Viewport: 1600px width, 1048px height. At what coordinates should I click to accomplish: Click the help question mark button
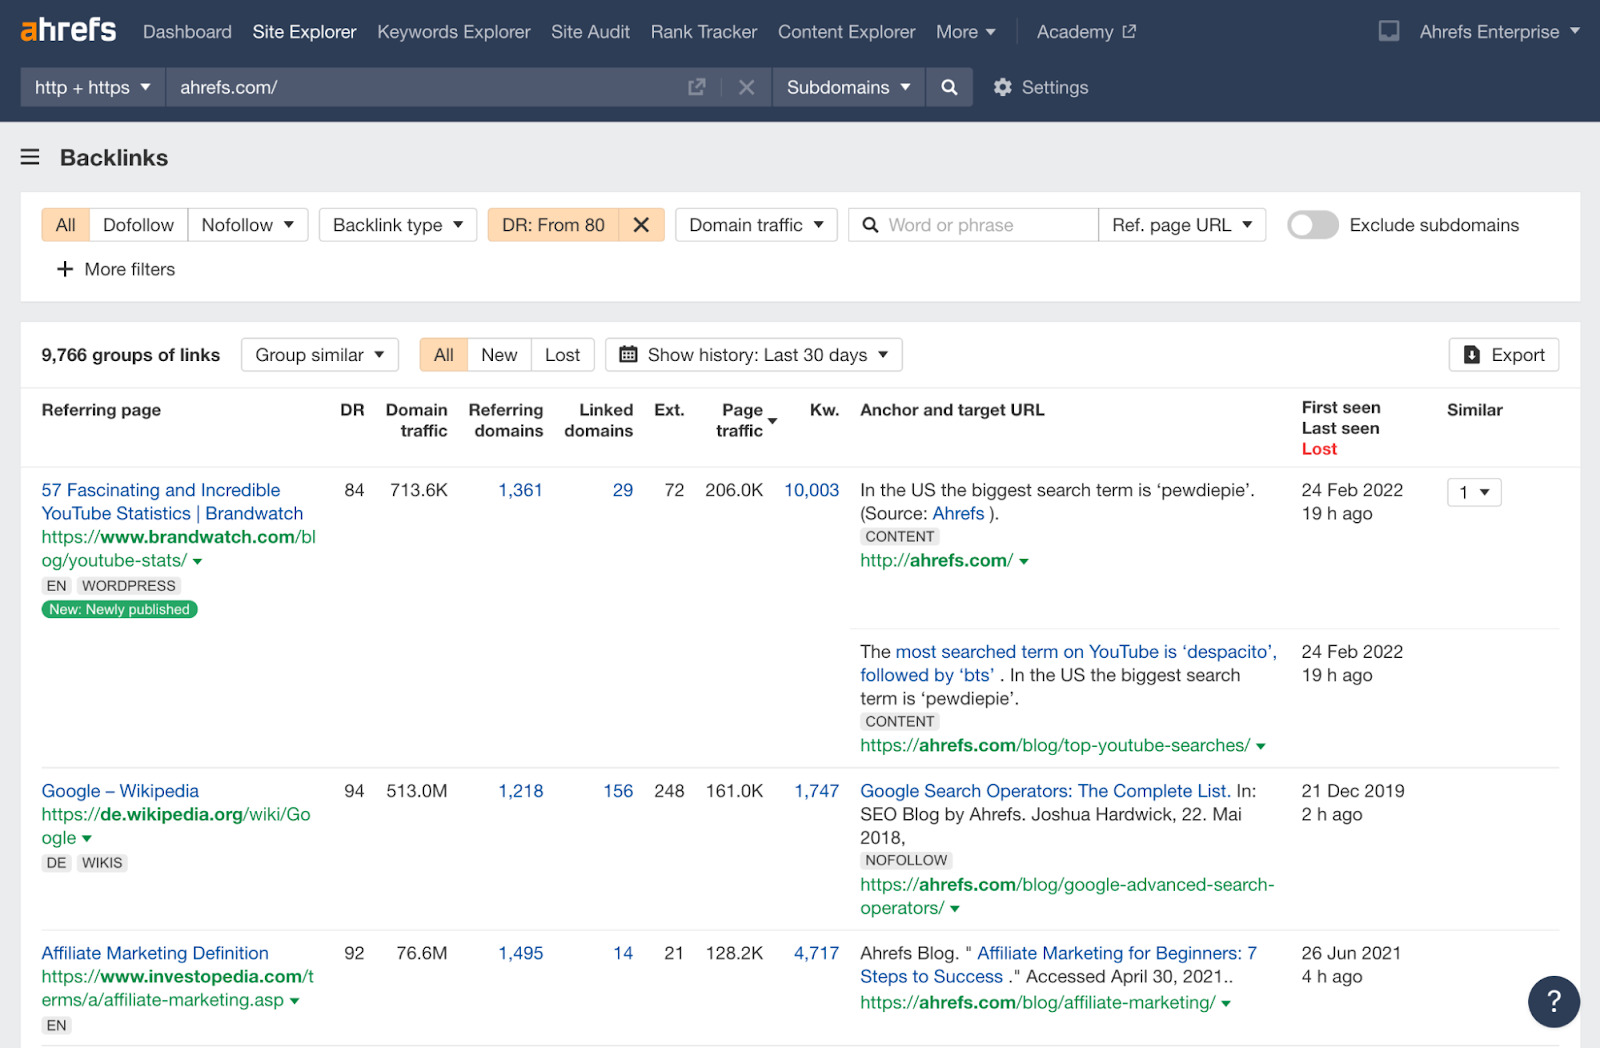point(1553,1001)
